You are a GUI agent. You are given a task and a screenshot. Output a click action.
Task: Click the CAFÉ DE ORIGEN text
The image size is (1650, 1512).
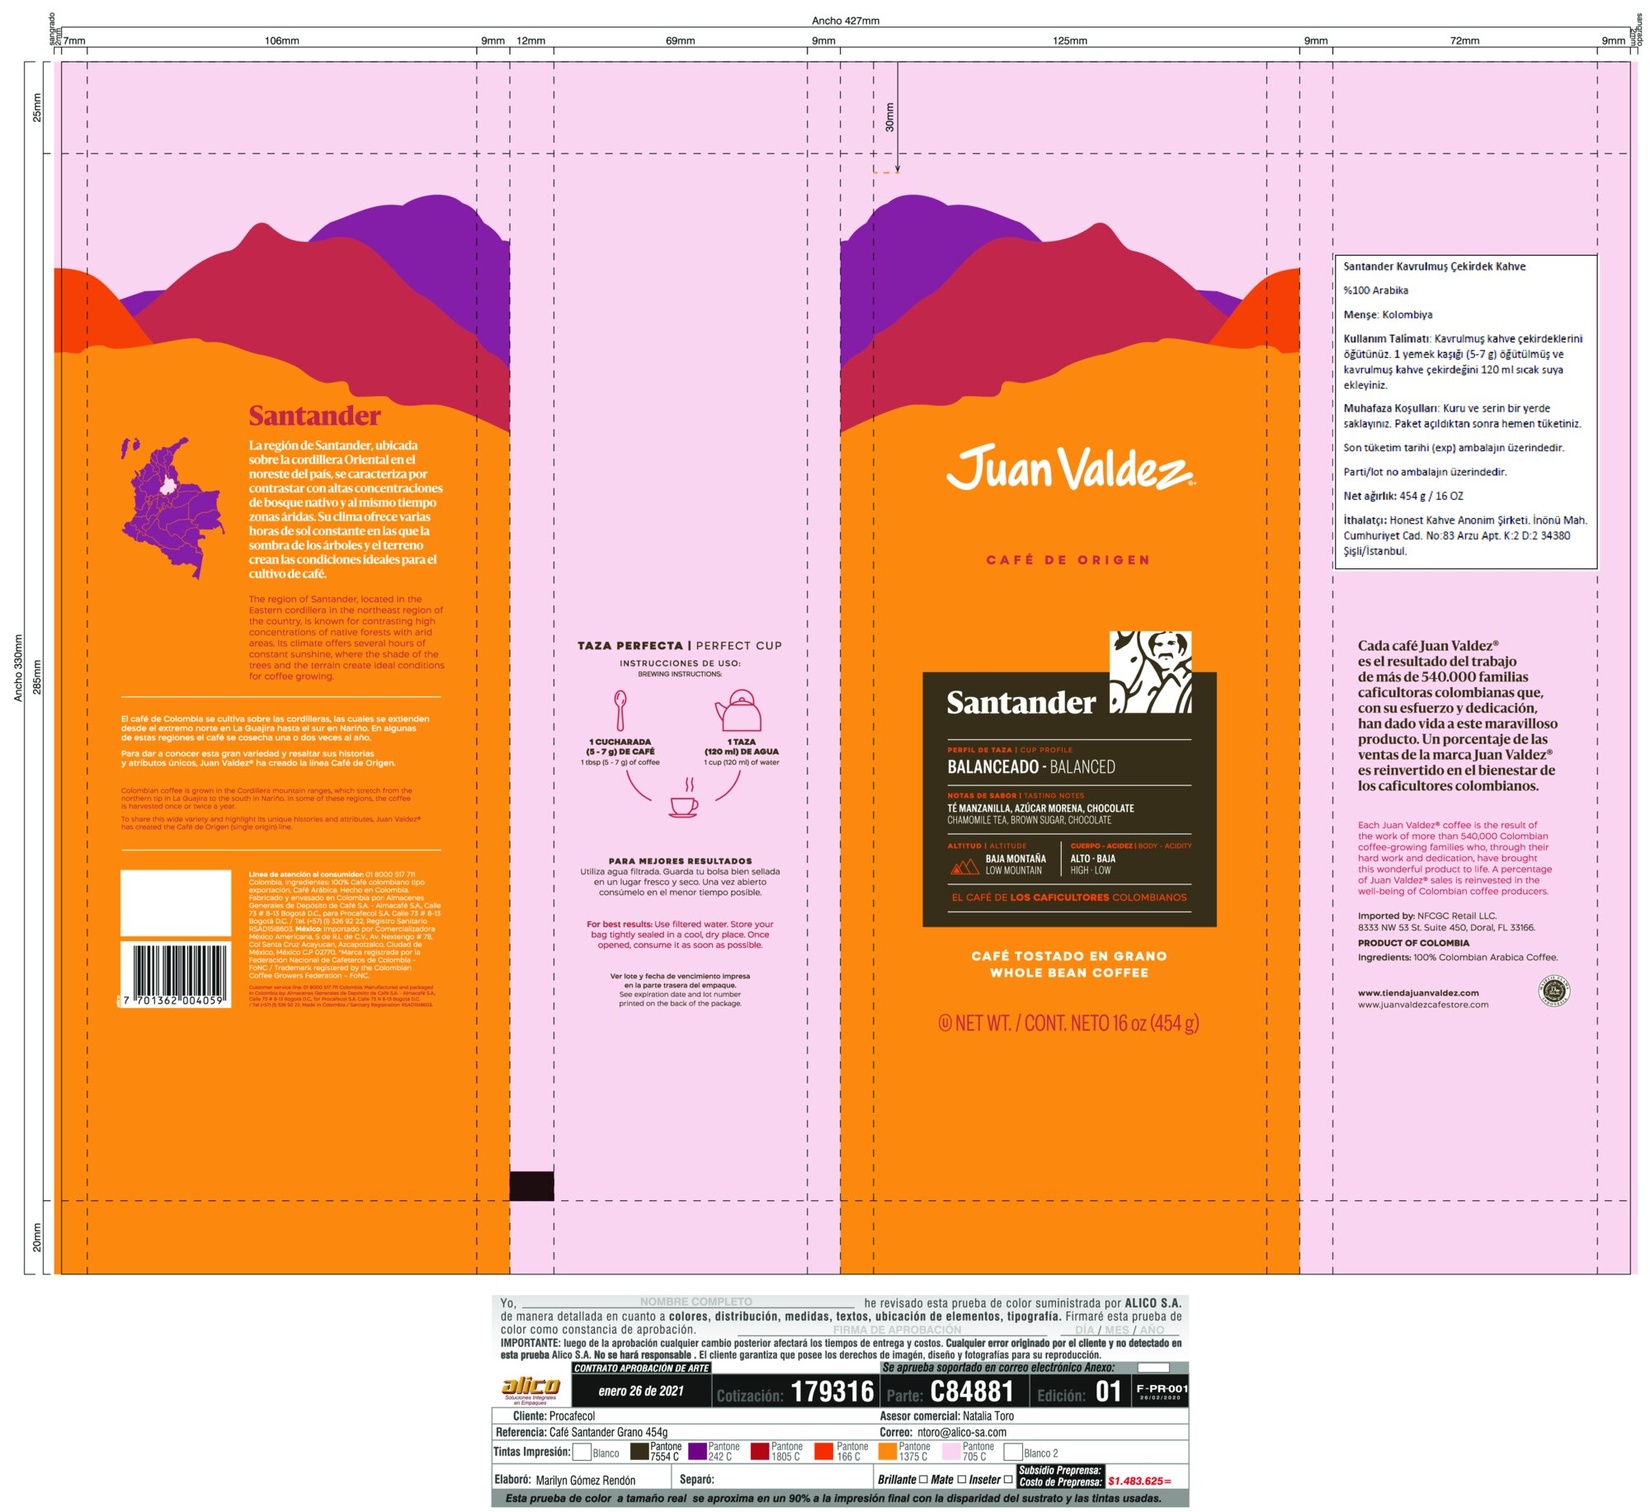click(x=1068, y=560)
